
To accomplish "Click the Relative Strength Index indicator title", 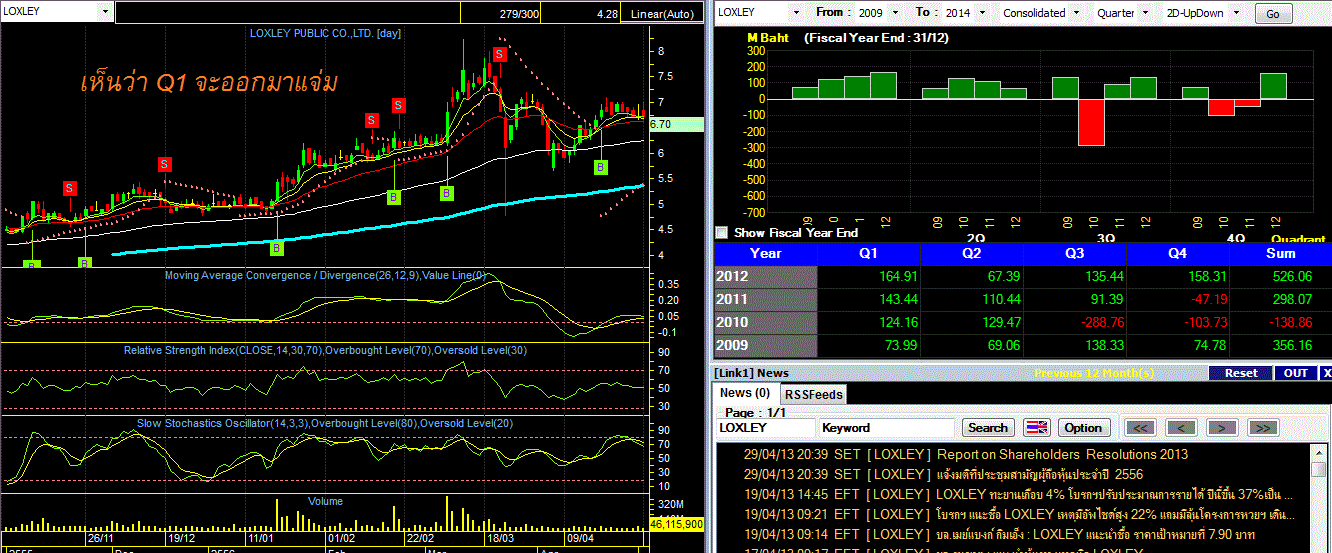I will click(x=325, y=350).
